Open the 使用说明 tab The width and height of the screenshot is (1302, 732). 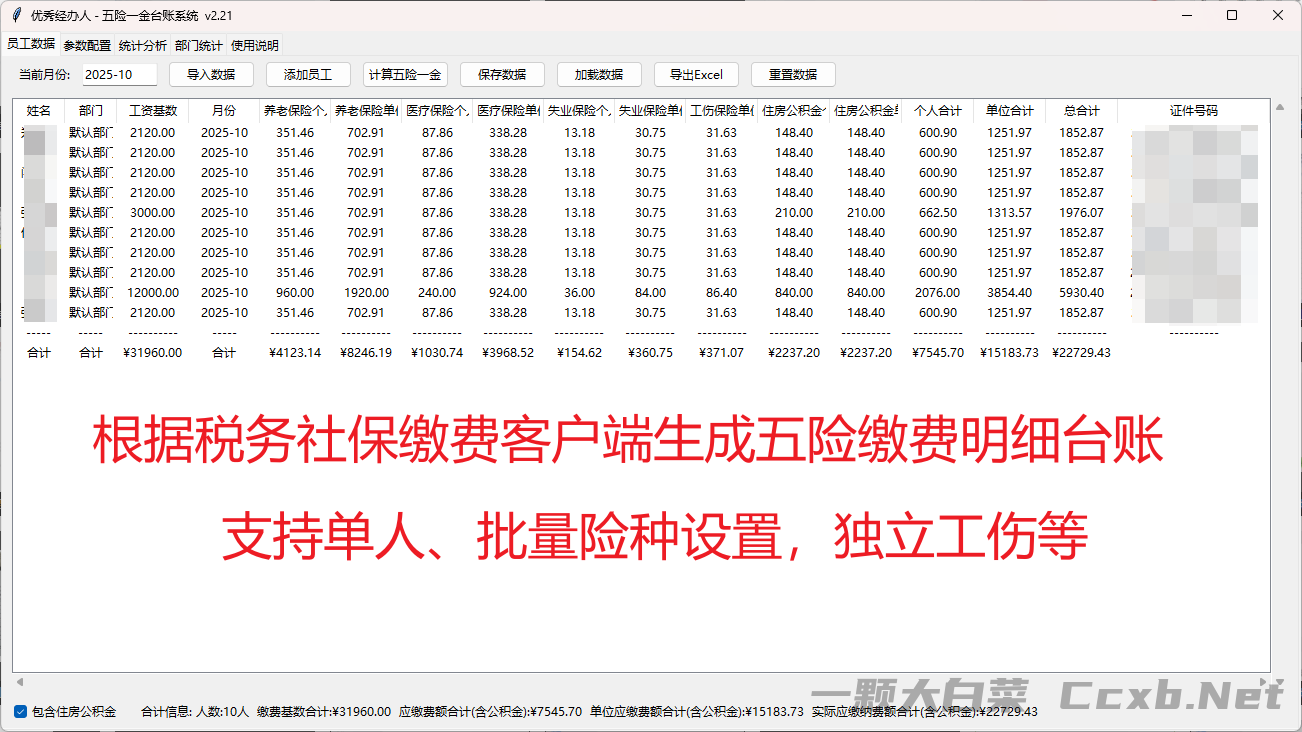pyautogui.click(x=255, y=45)
